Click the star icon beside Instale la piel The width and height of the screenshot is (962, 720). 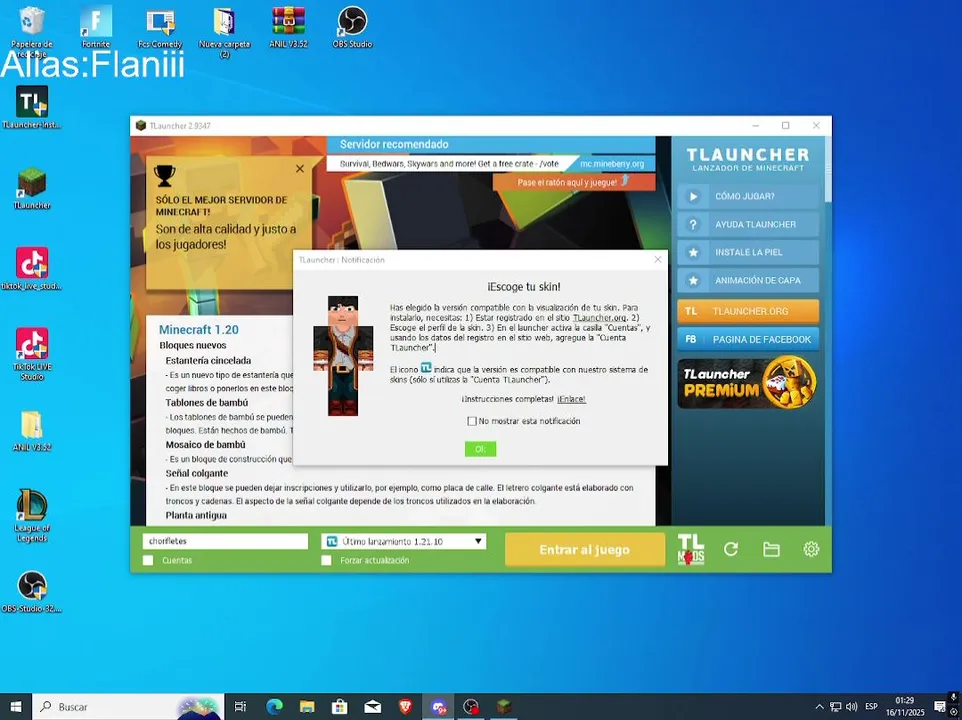point(693,252)
